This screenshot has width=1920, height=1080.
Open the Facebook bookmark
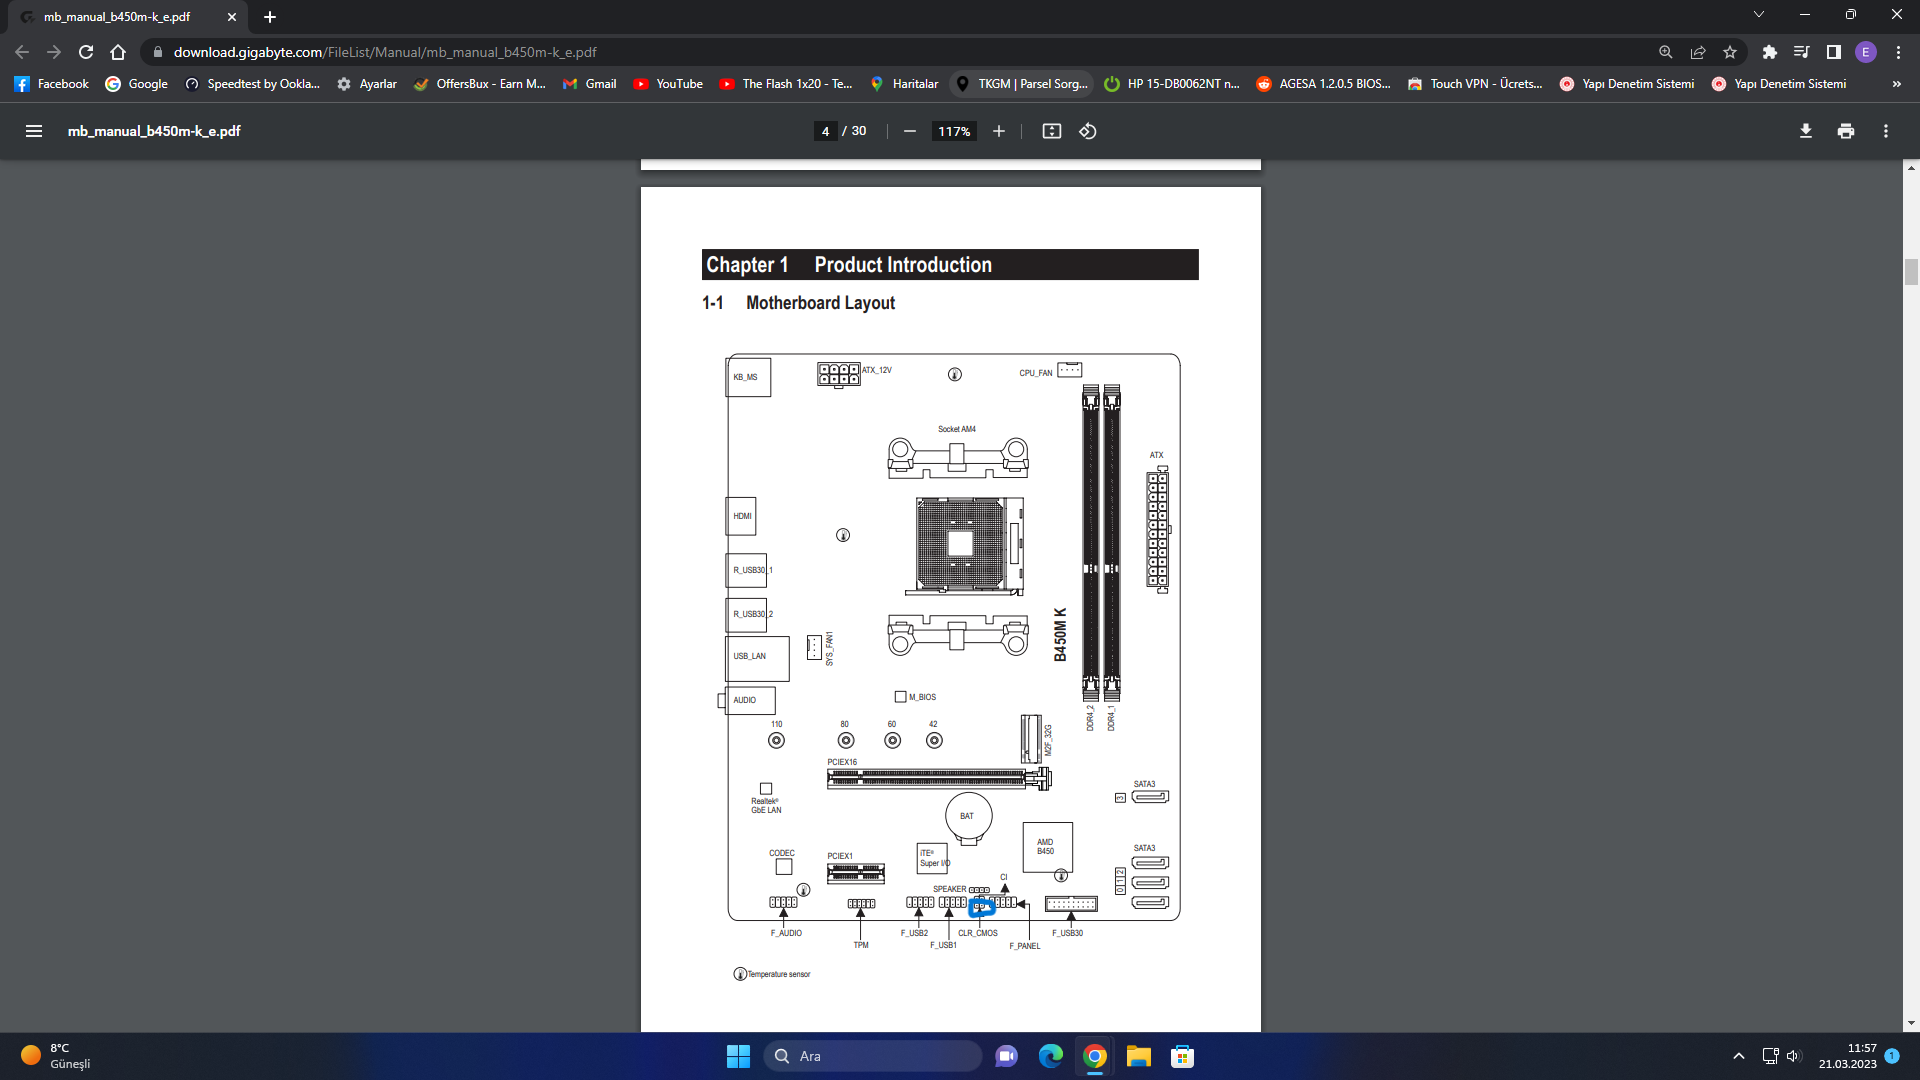[52, 84]
